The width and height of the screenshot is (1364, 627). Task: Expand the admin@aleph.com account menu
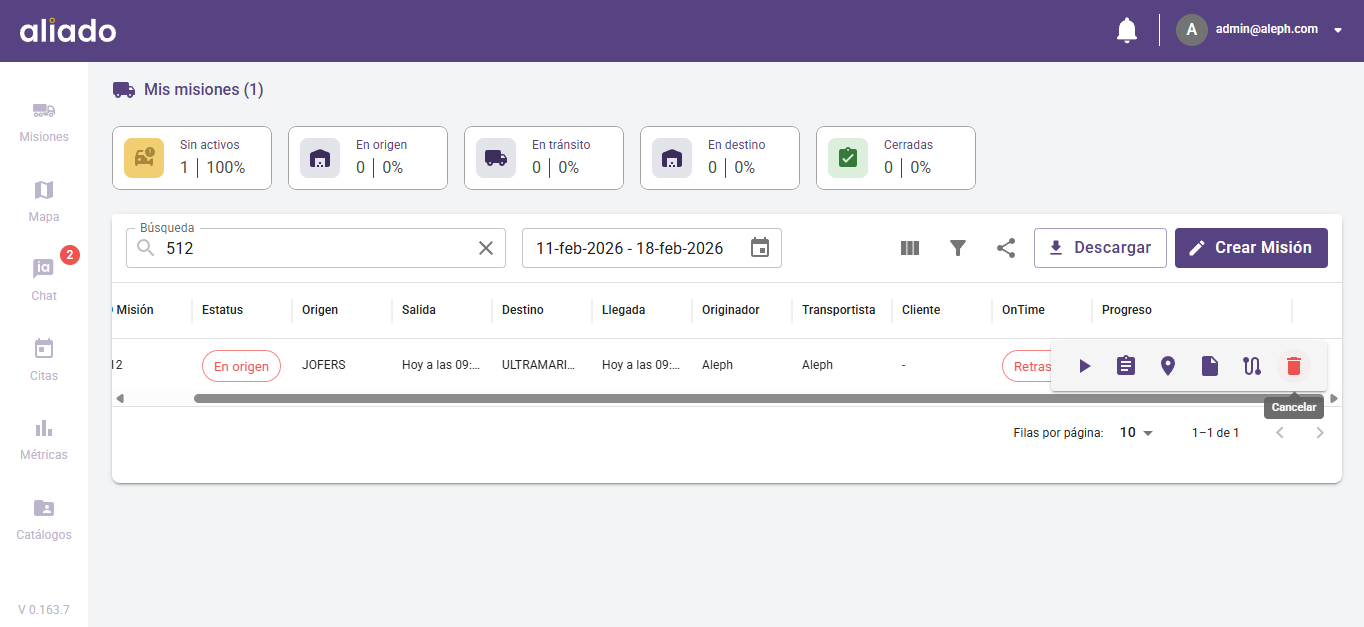(1338, 30)
